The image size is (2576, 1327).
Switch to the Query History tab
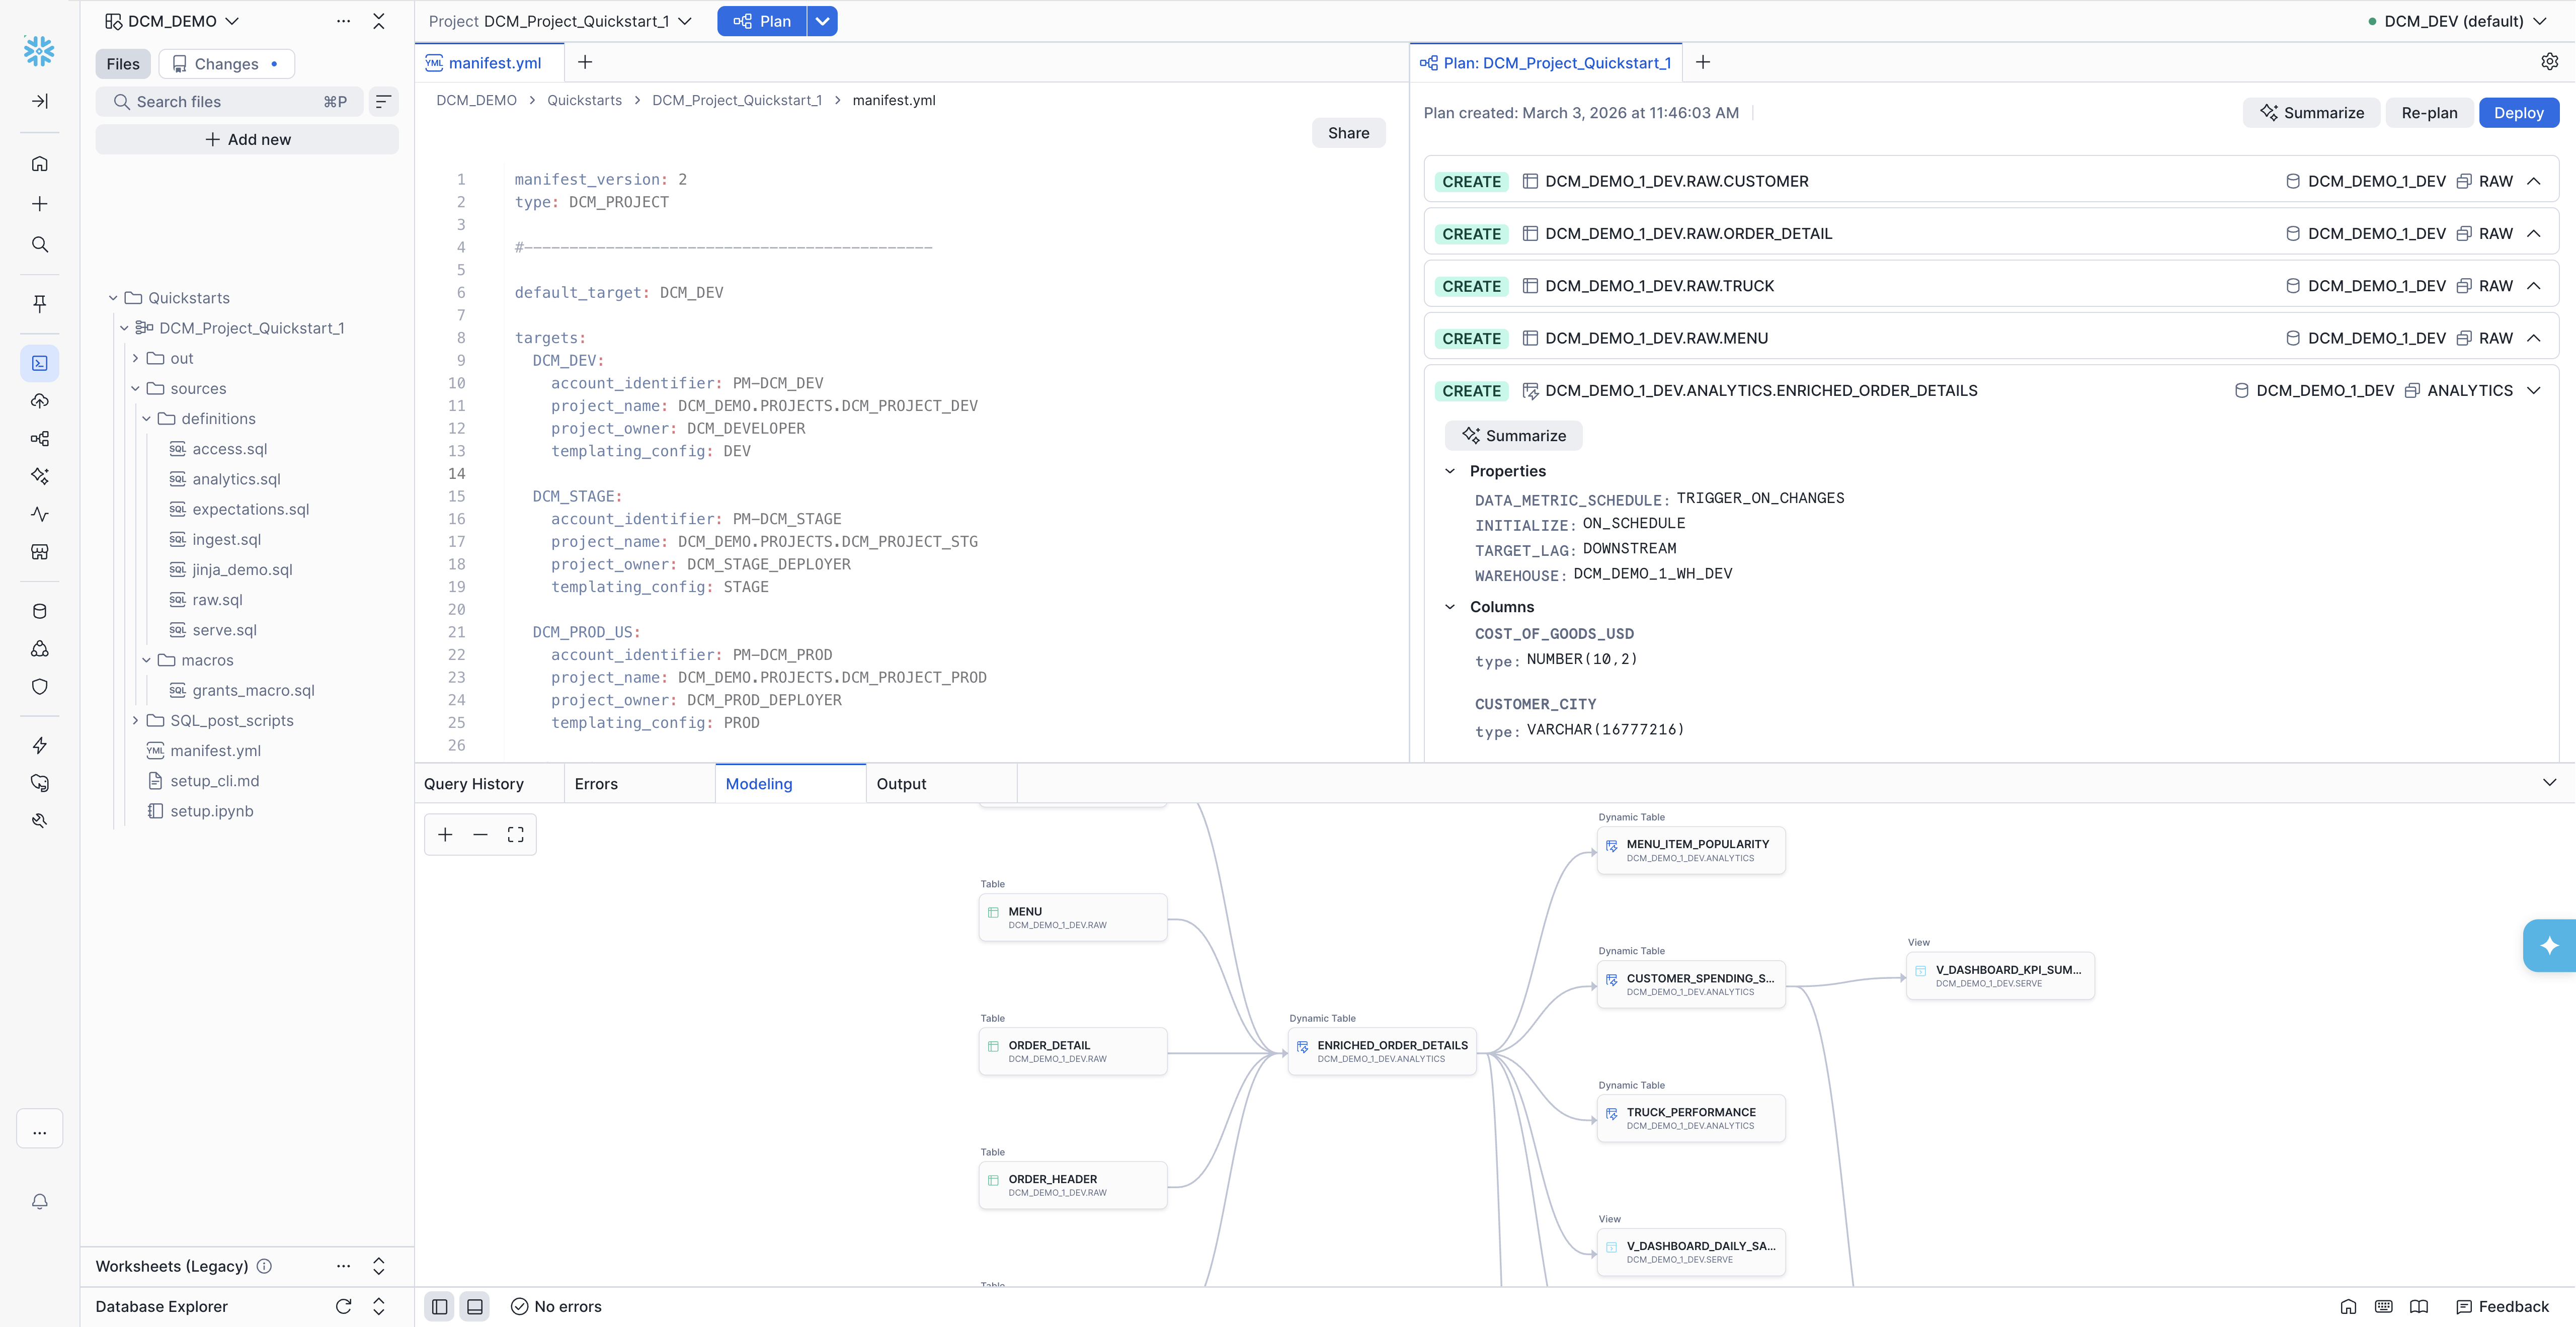[474, 784]
